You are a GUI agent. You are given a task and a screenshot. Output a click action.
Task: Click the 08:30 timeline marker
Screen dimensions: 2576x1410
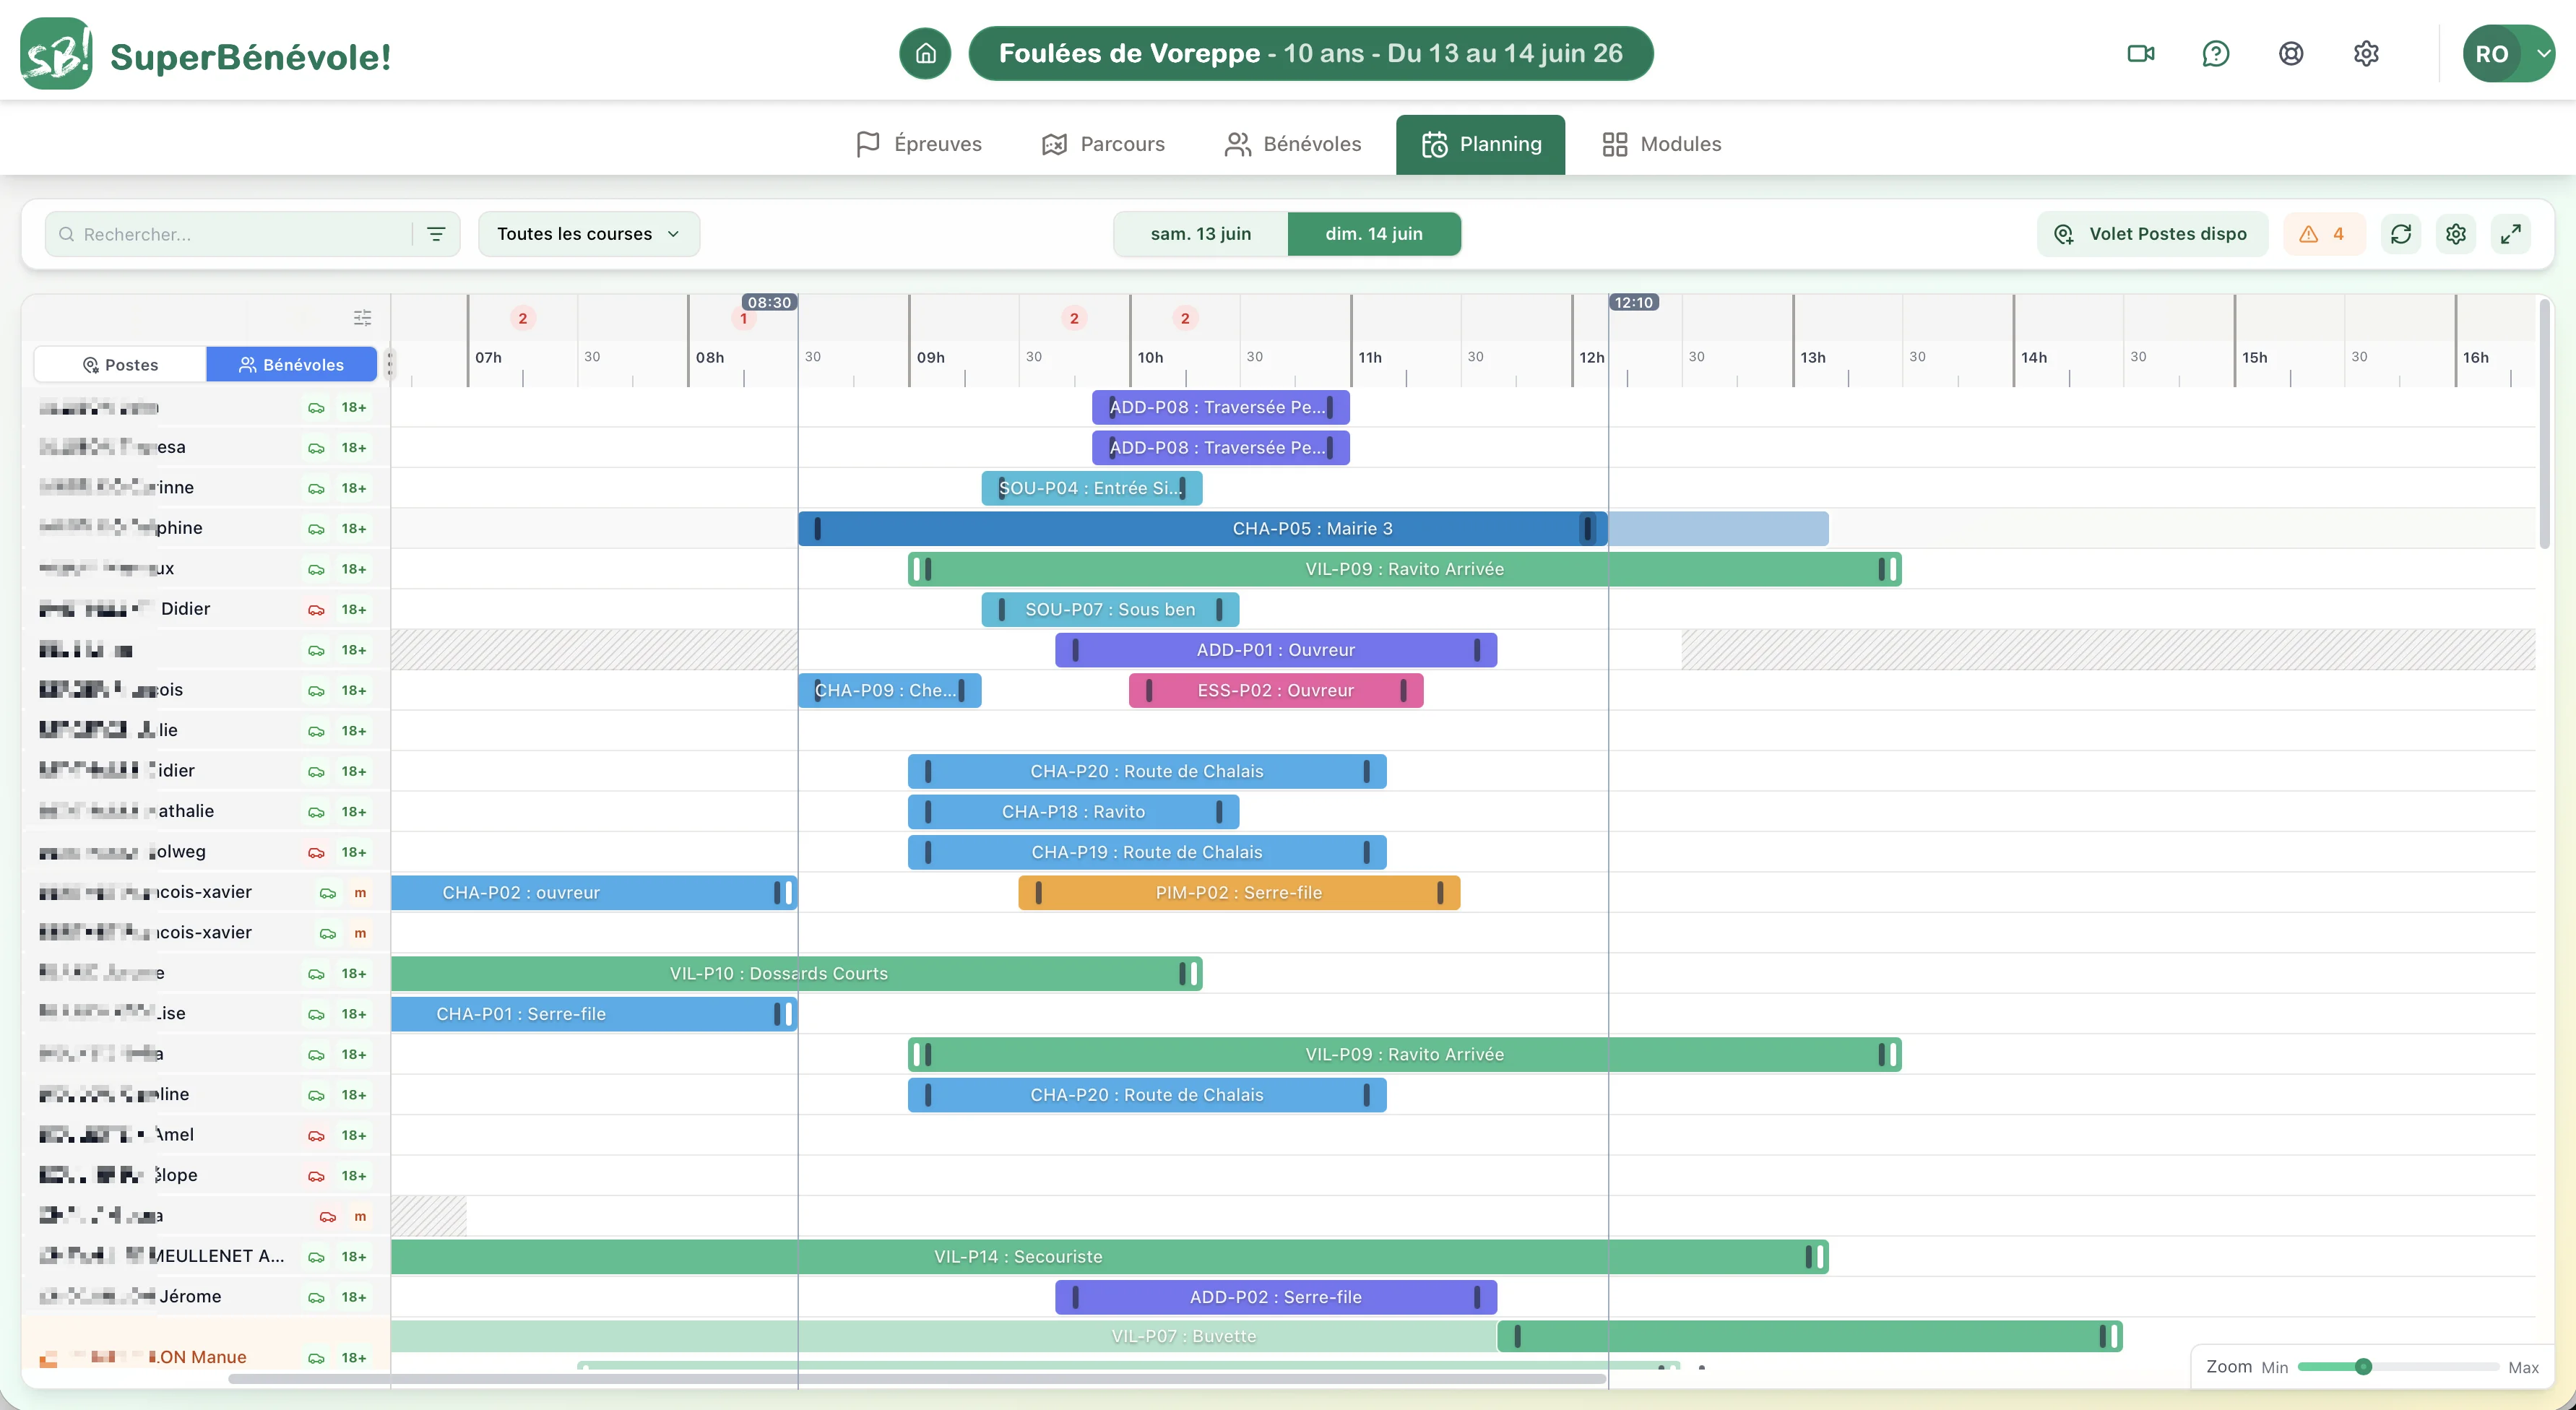[769, 302]
